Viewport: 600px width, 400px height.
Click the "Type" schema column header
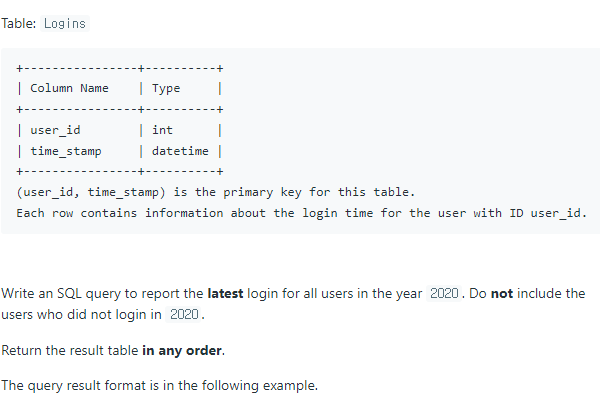point(166,88)
